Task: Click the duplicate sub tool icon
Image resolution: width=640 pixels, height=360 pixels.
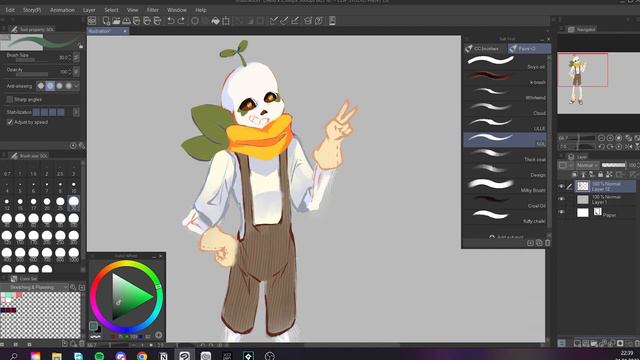Action: pos(539,243)
